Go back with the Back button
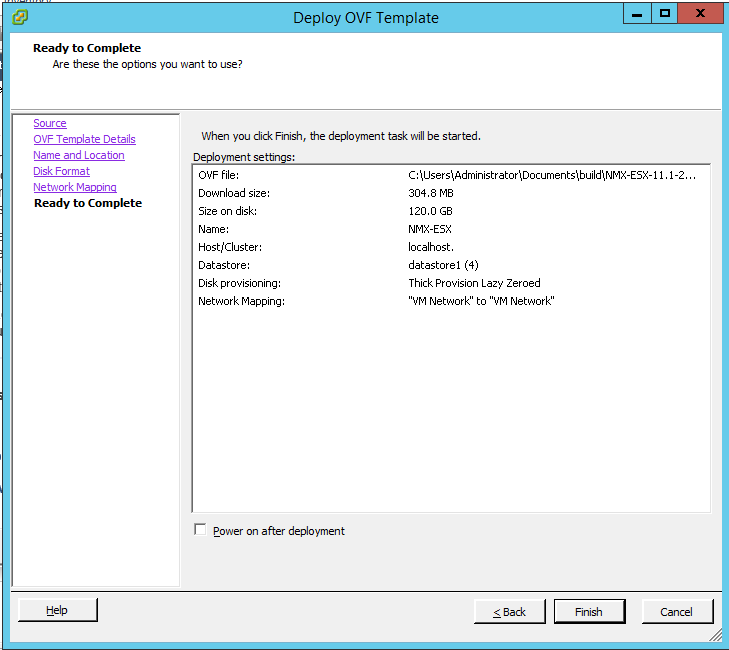729x650 pixels. coord(510,611)
